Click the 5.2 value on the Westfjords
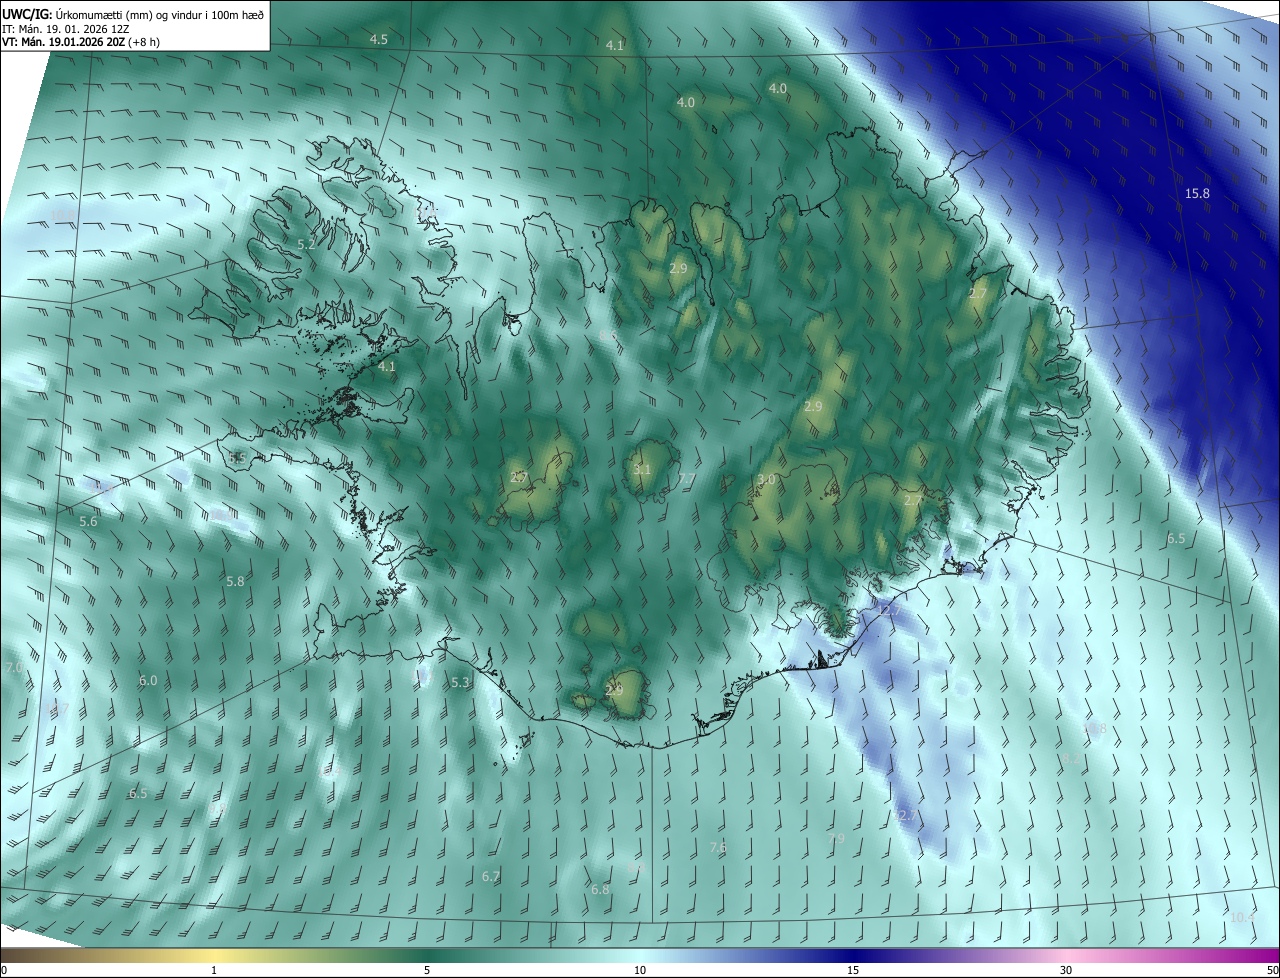 click(x=307, y=244)
